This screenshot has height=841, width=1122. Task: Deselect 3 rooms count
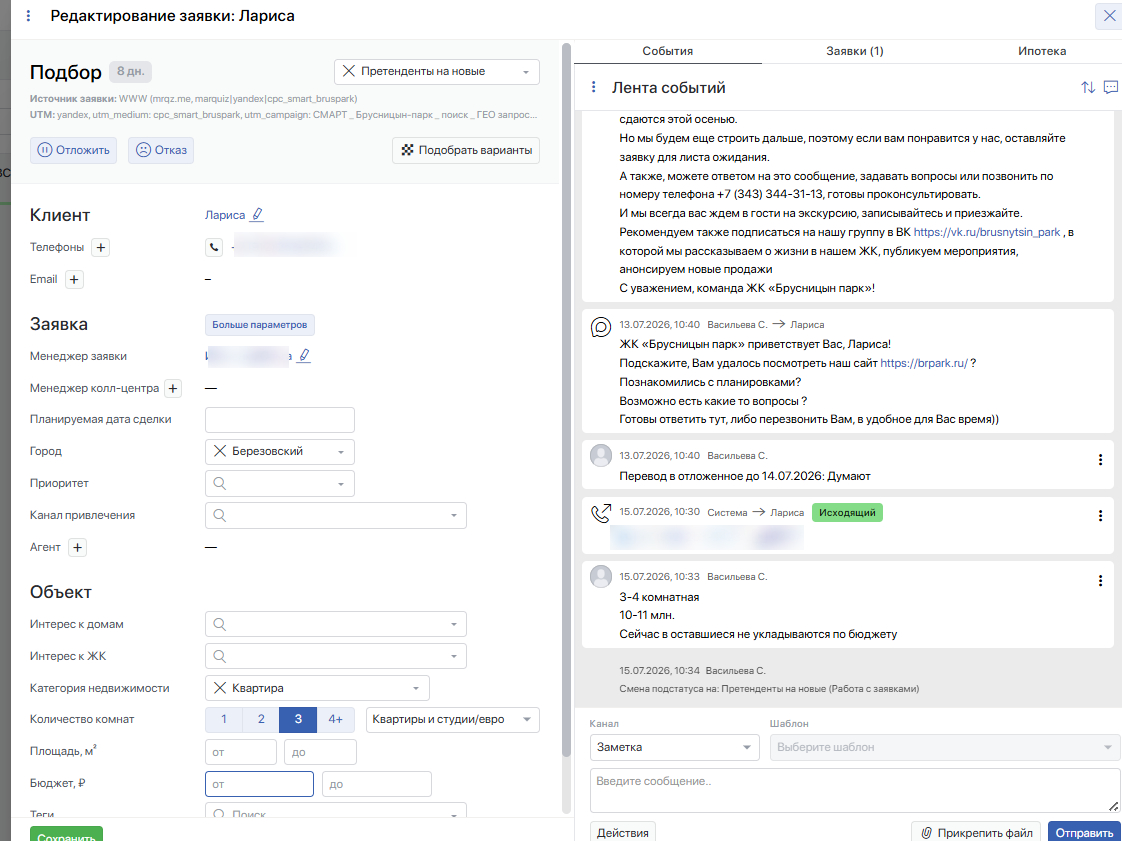click(298, 719)
